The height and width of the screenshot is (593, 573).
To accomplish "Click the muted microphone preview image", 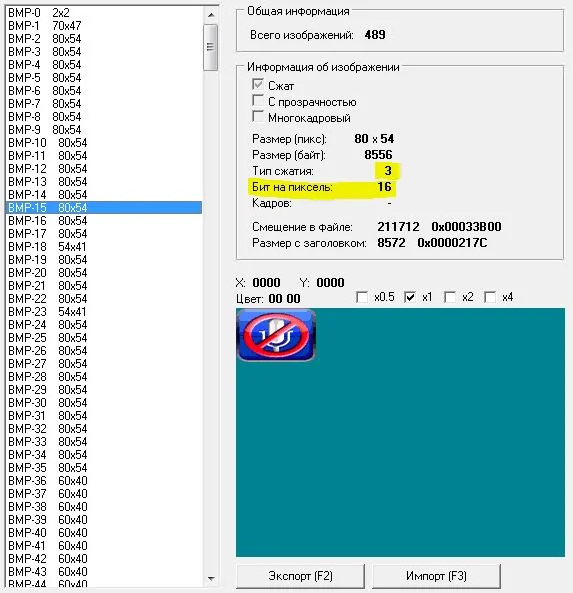I will tap(276, 335).
